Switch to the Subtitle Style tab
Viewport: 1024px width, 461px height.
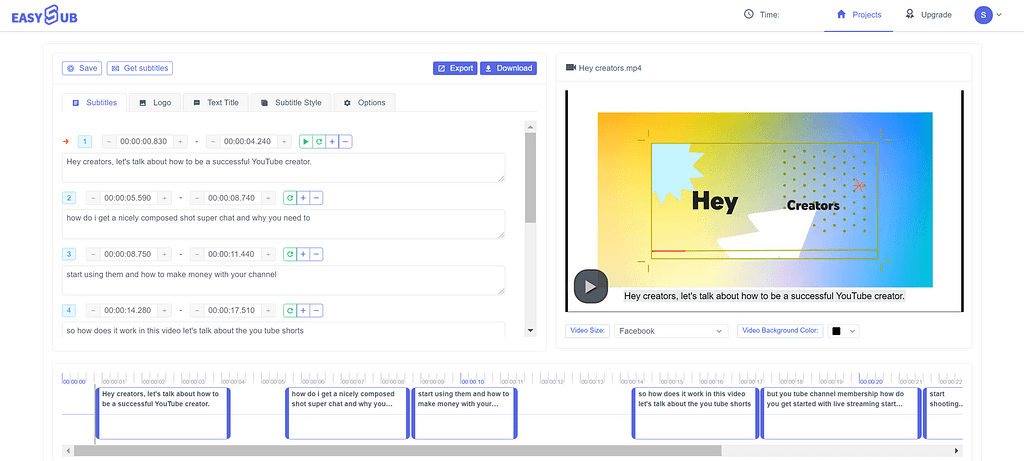tap(291, 103)
